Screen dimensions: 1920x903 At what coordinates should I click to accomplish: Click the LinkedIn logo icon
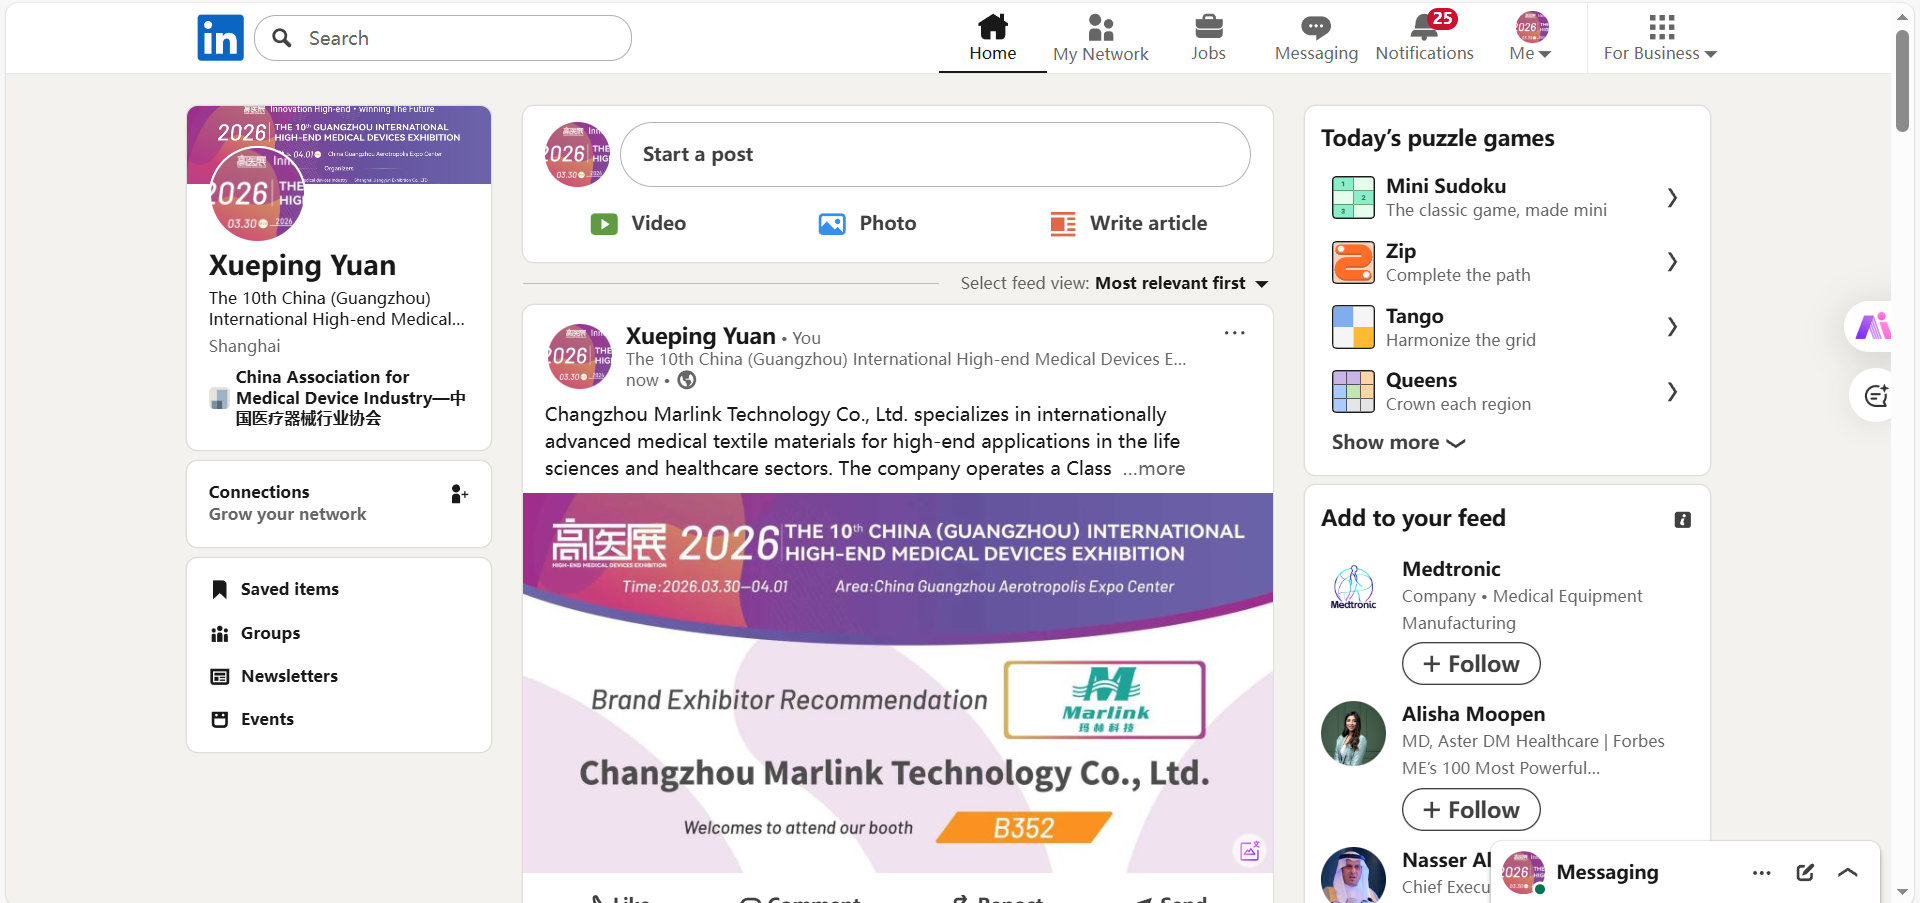tap(220, 38)
